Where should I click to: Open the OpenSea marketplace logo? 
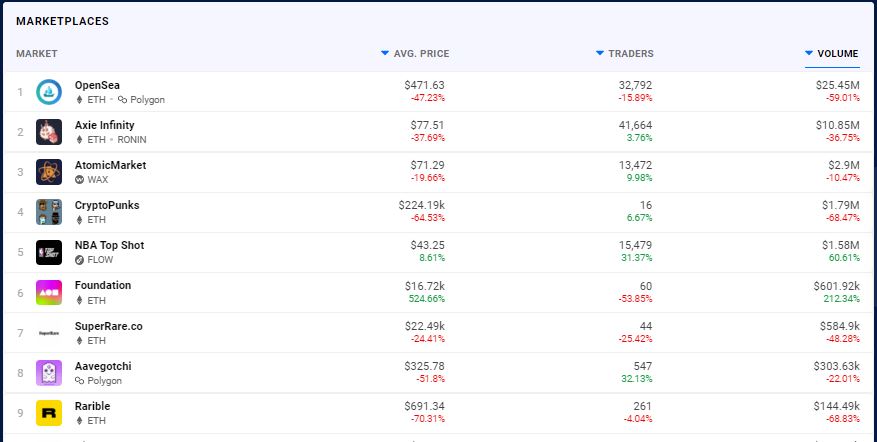(49, 92)
